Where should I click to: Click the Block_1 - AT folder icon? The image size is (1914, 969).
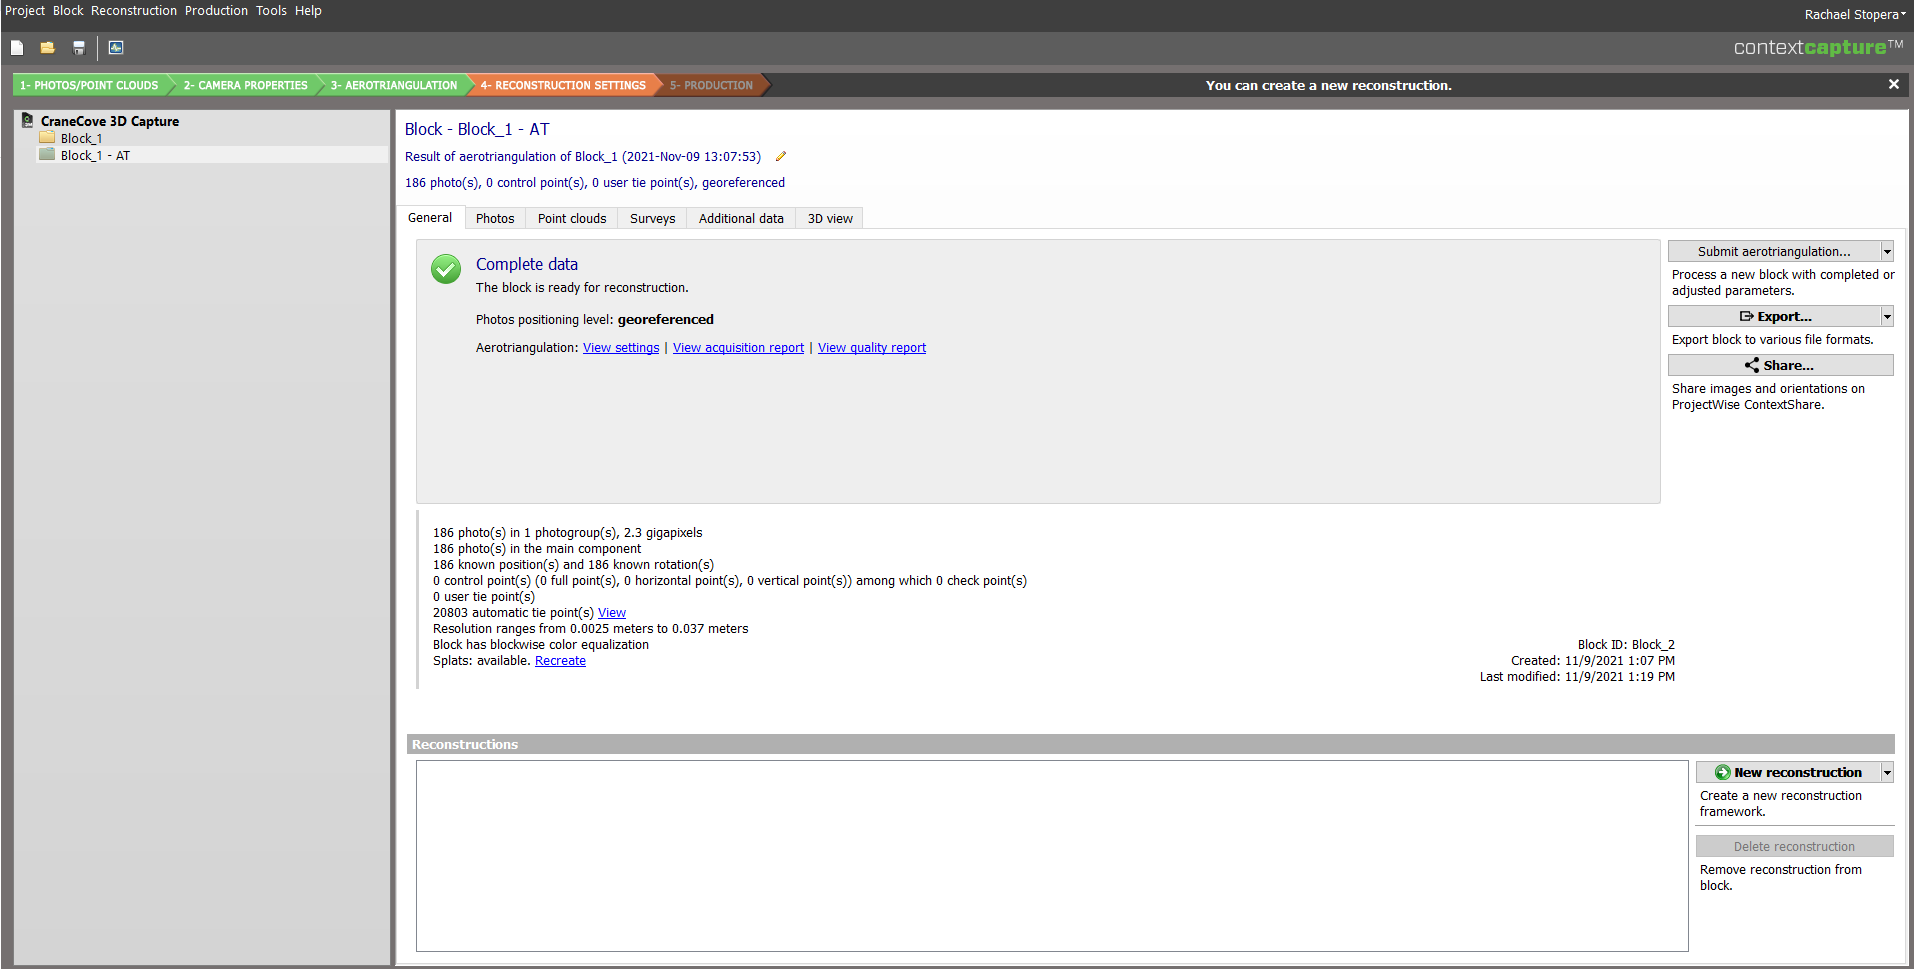(x=47, y=155)
